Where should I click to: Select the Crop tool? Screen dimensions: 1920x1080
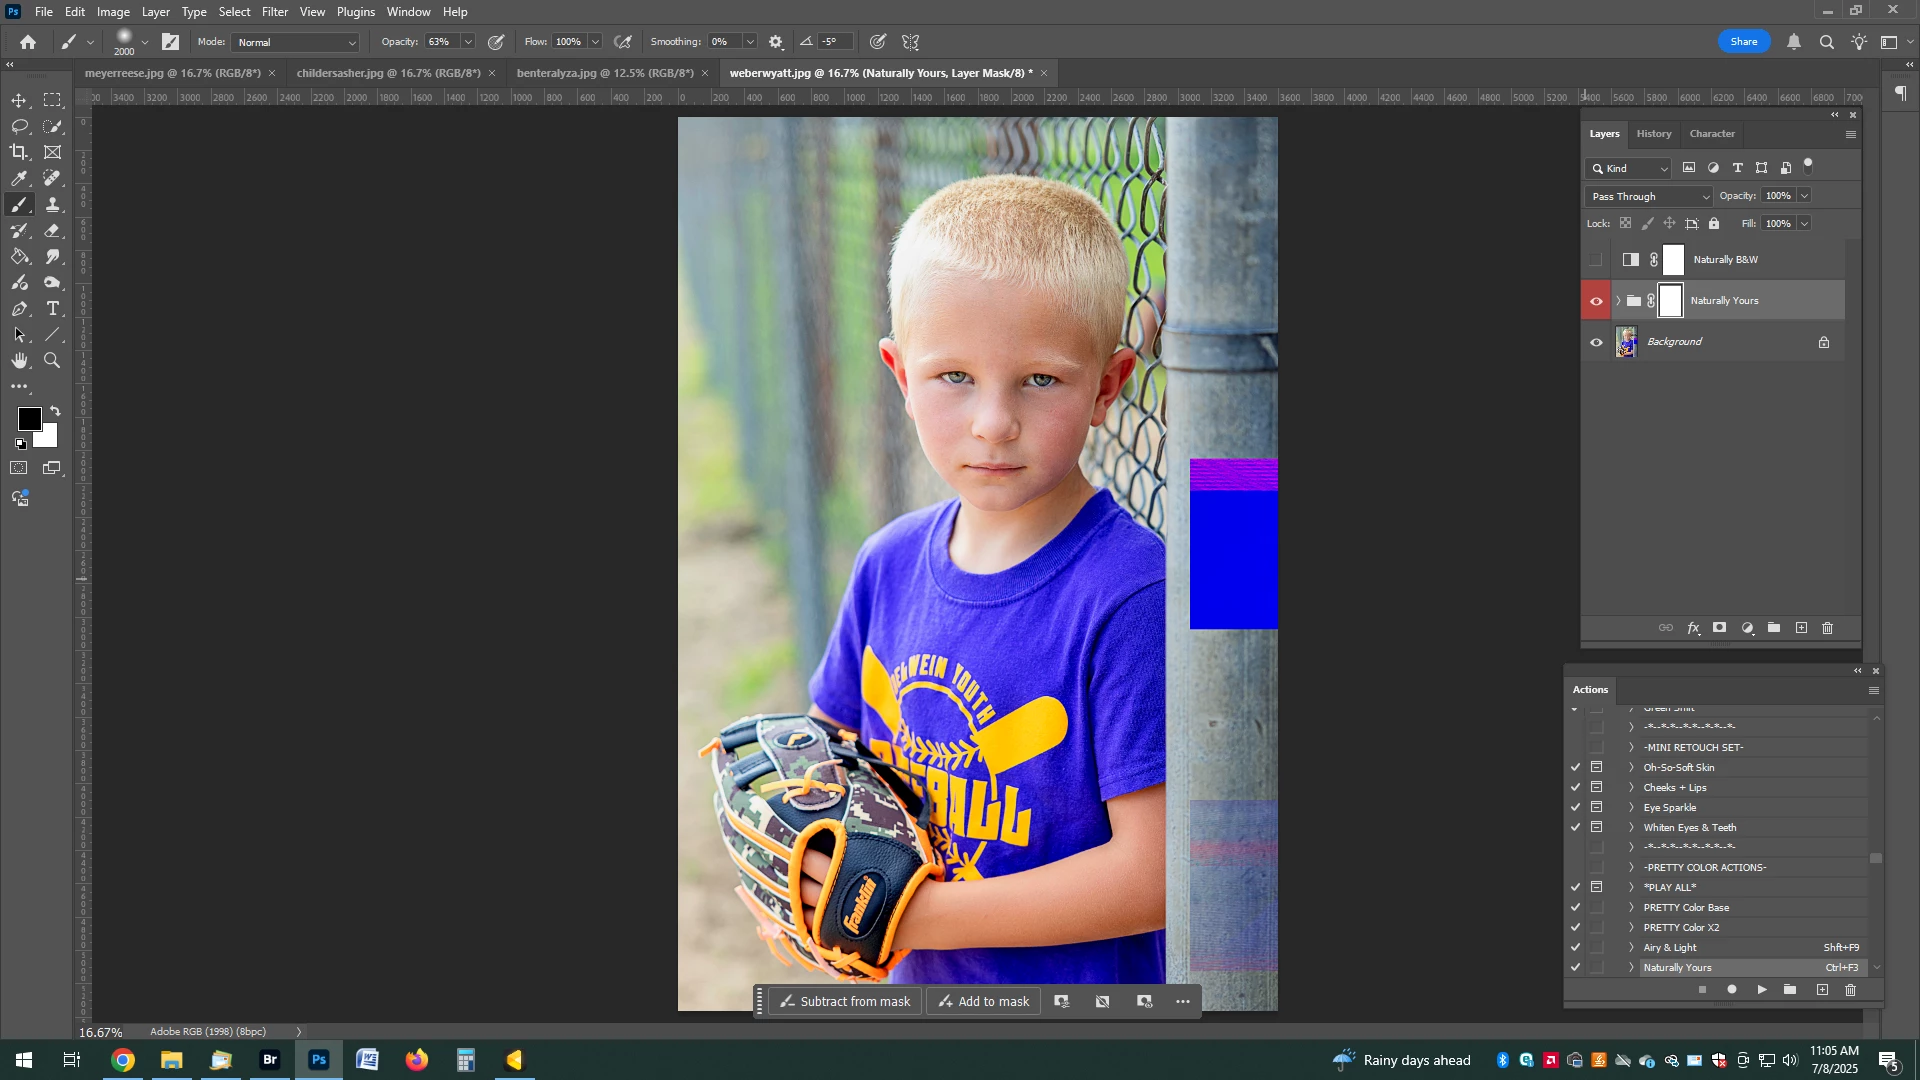[x=19, y=152]
